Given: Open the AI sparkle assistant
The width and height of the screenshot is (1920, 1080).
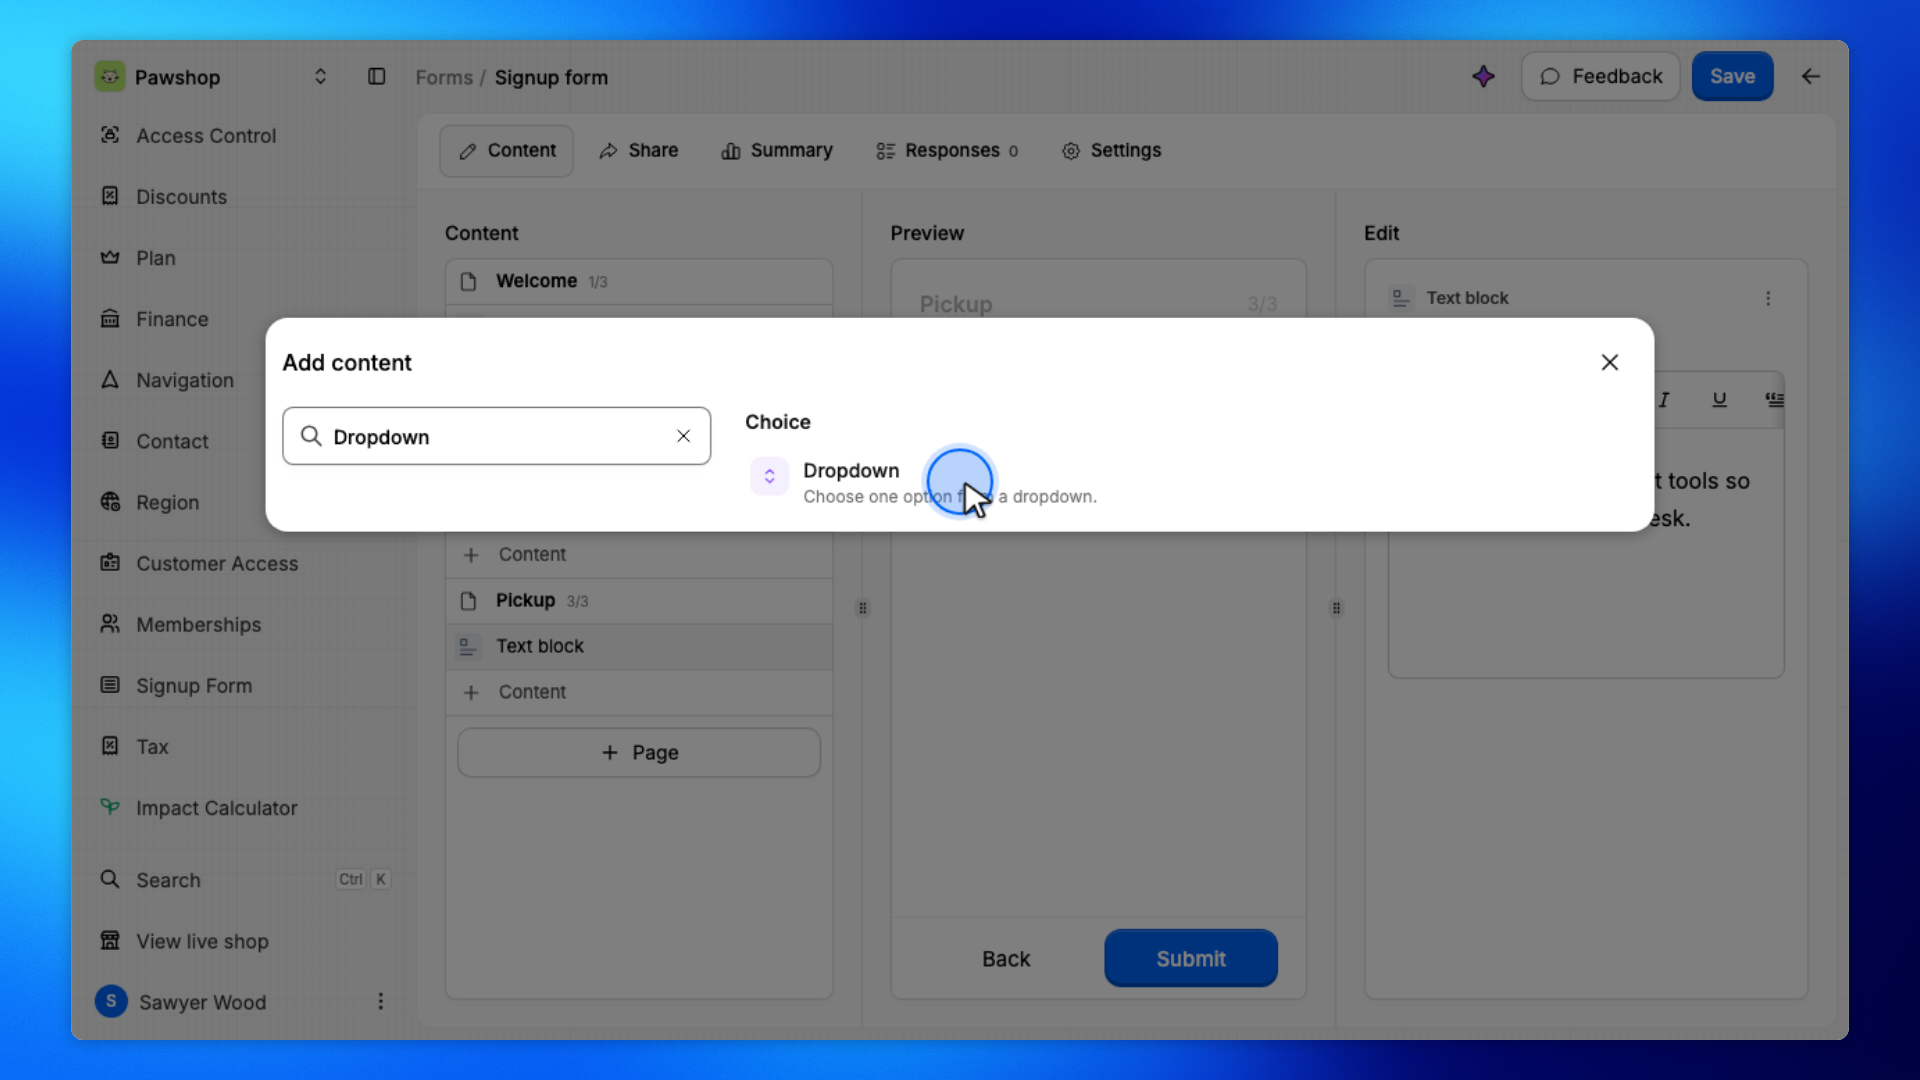Looking at the screenshot, I should point(1483,76).
